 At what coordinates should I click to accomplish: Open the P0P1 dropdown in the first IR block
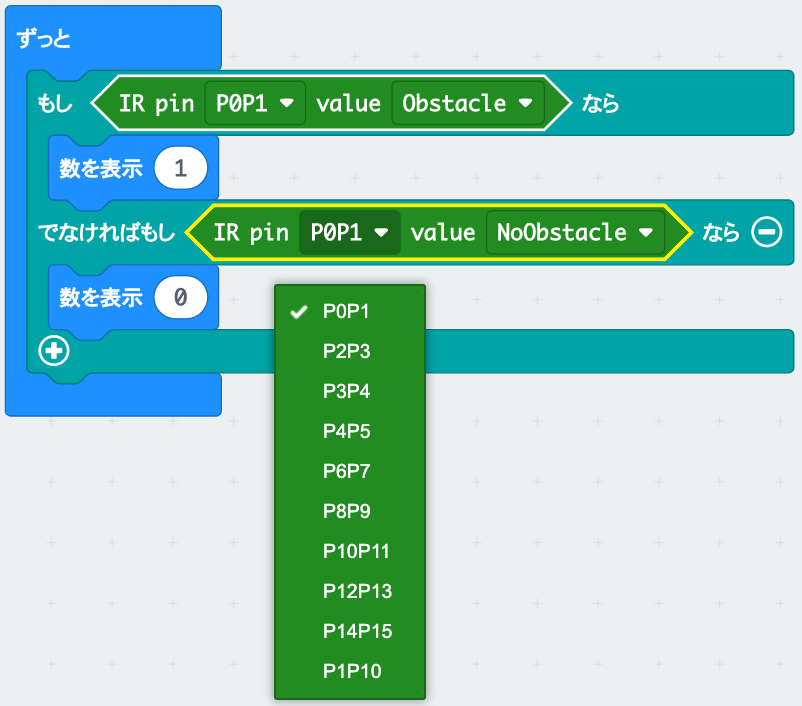(253, 103)
